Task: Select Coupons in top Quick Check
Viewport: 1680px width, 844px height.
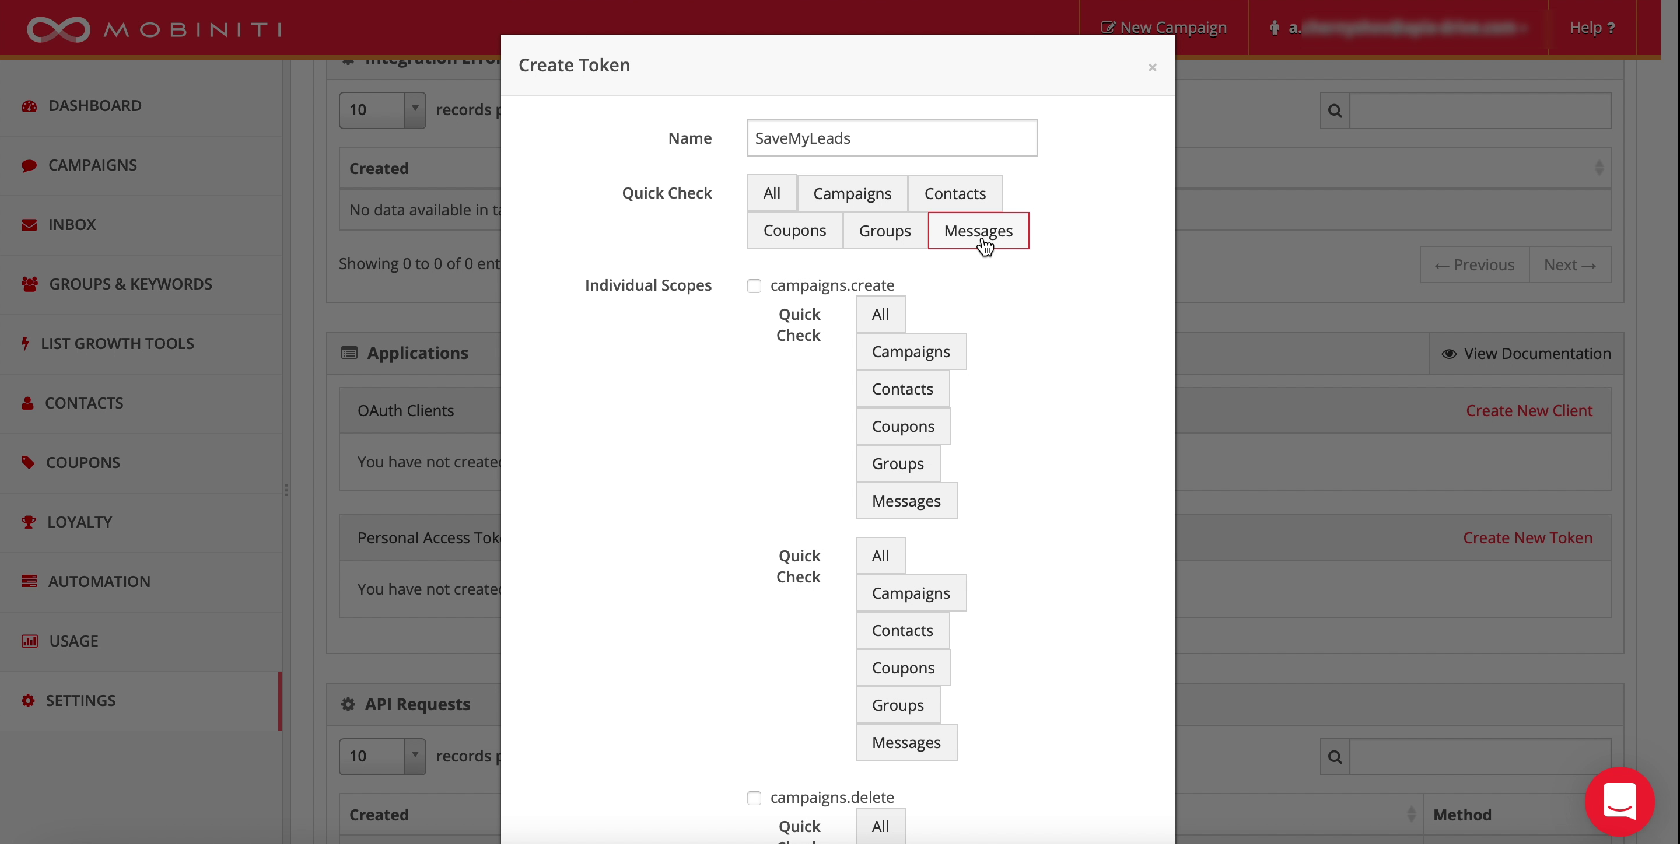Action: 795,231
